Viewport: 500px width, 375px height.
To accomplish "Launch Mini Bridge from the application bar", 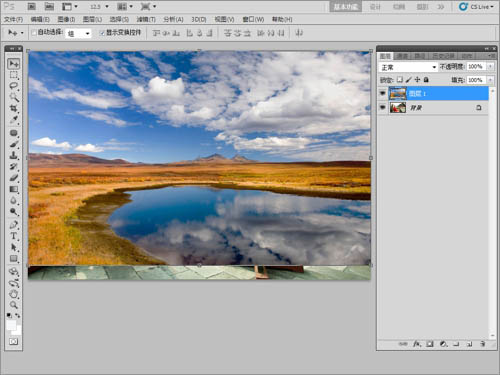I will [x=49, y=6].
